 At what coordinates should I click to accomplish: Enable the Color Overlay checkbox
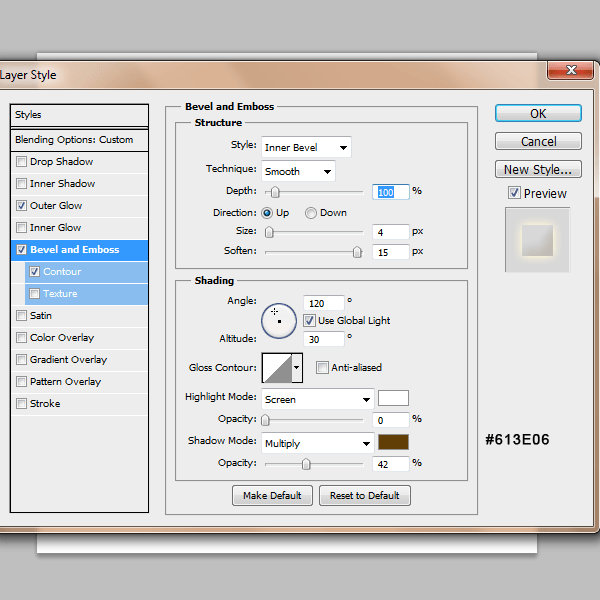click(x=21, y=338)
